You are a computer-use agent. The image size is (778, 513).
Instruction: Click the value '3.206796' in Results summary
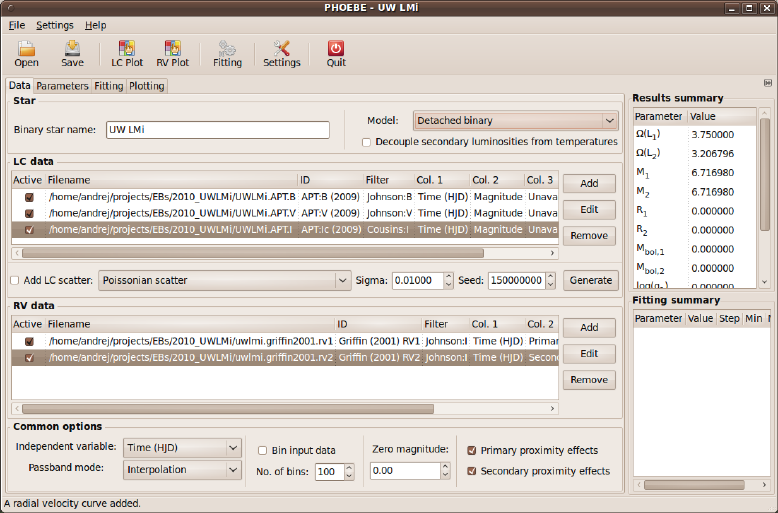pos(713,154)
